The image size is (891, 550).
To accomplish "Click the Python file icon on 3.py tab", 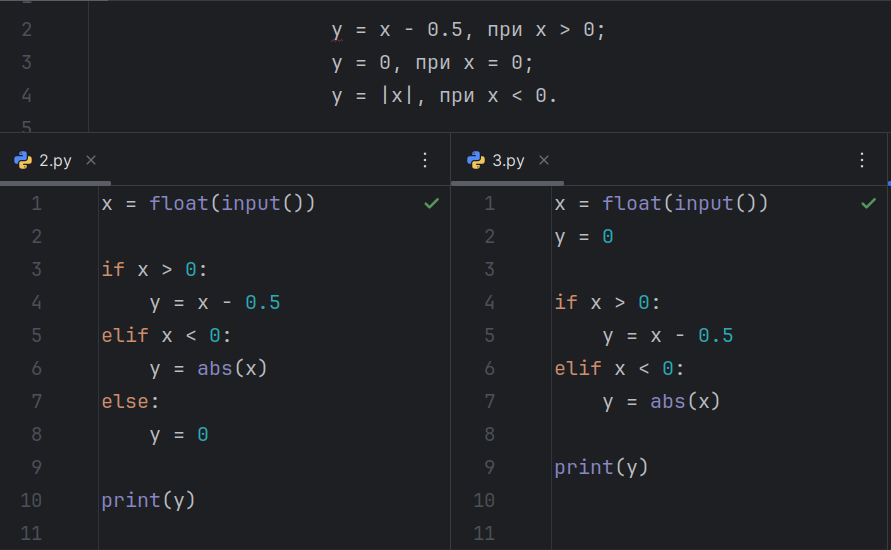I will (476, 161).
